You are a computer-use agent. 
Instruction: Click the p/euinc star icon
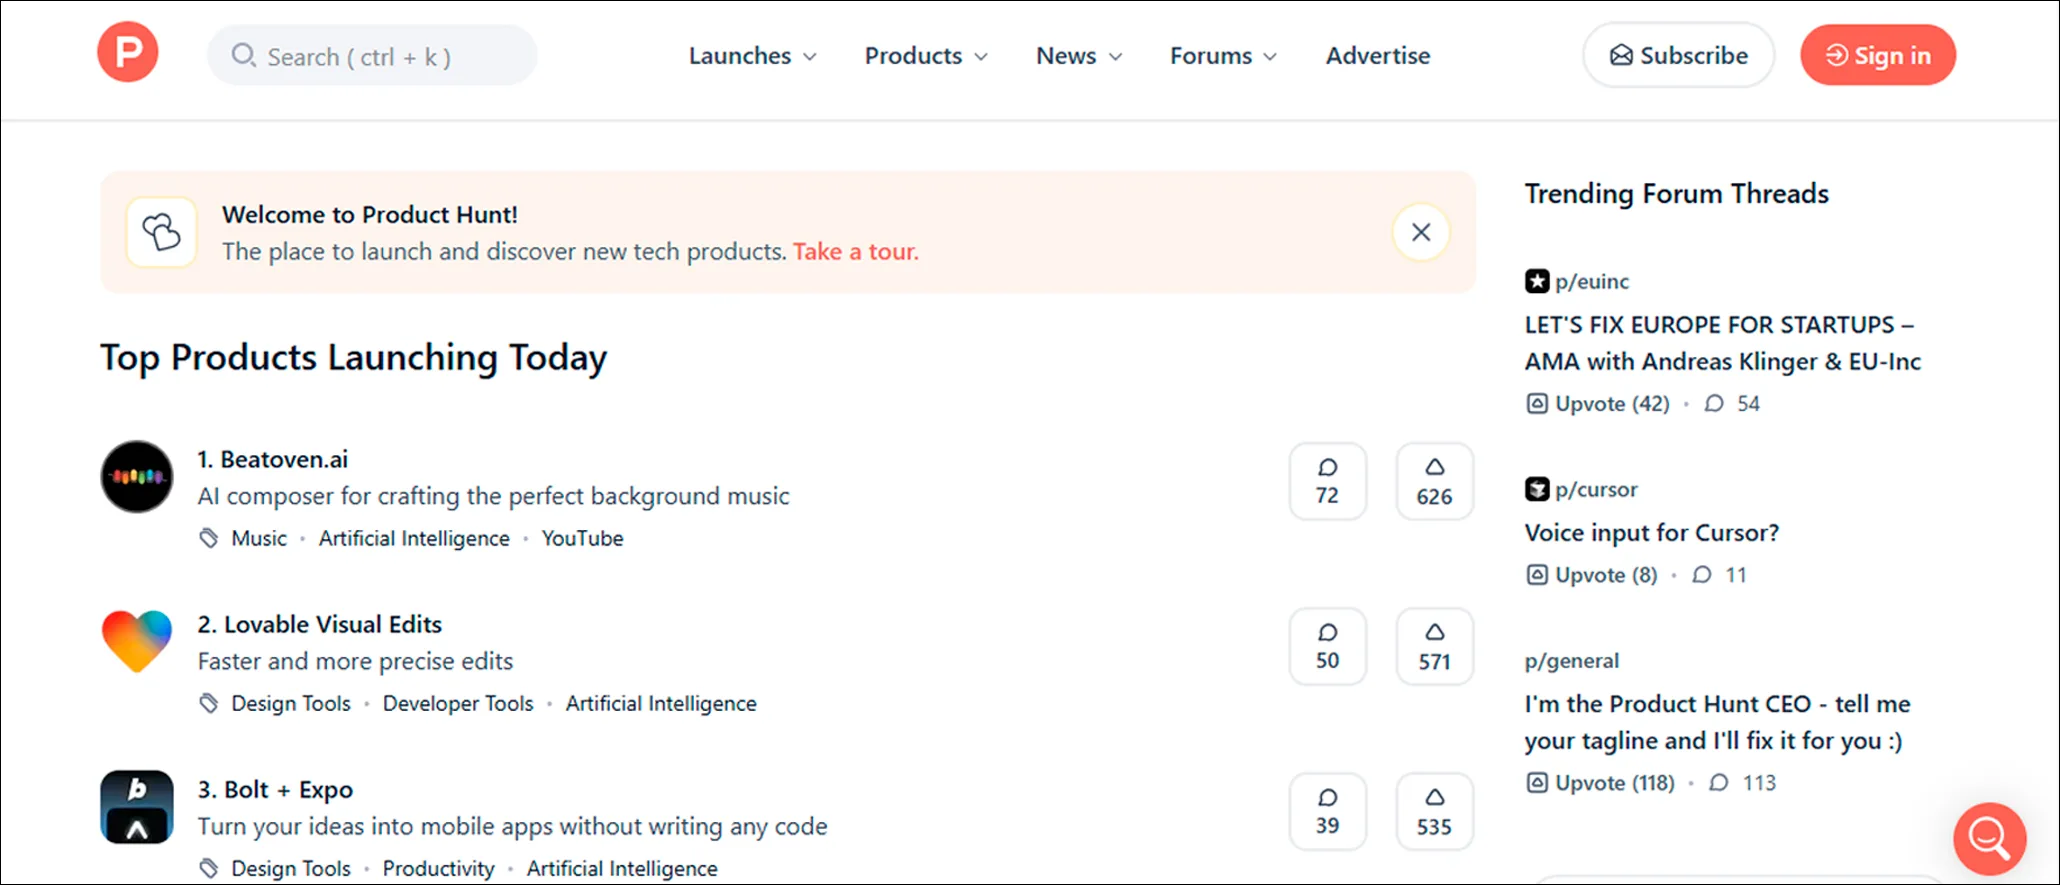pyautogui.click(x=1537, y=281)
